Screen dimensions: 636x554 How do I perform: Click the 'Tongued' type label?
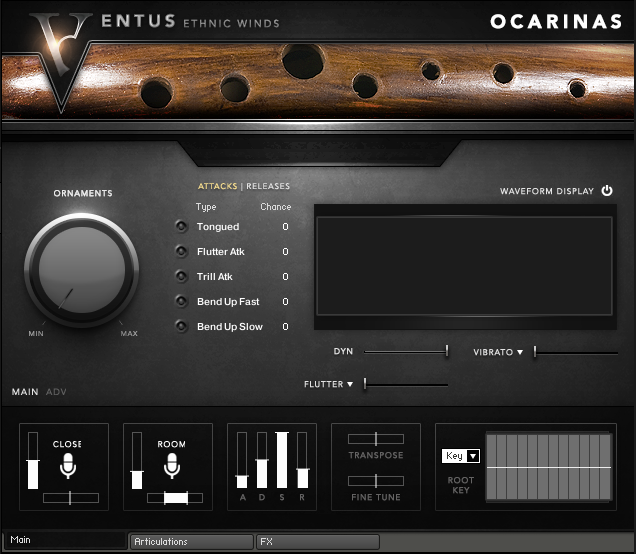218,227
